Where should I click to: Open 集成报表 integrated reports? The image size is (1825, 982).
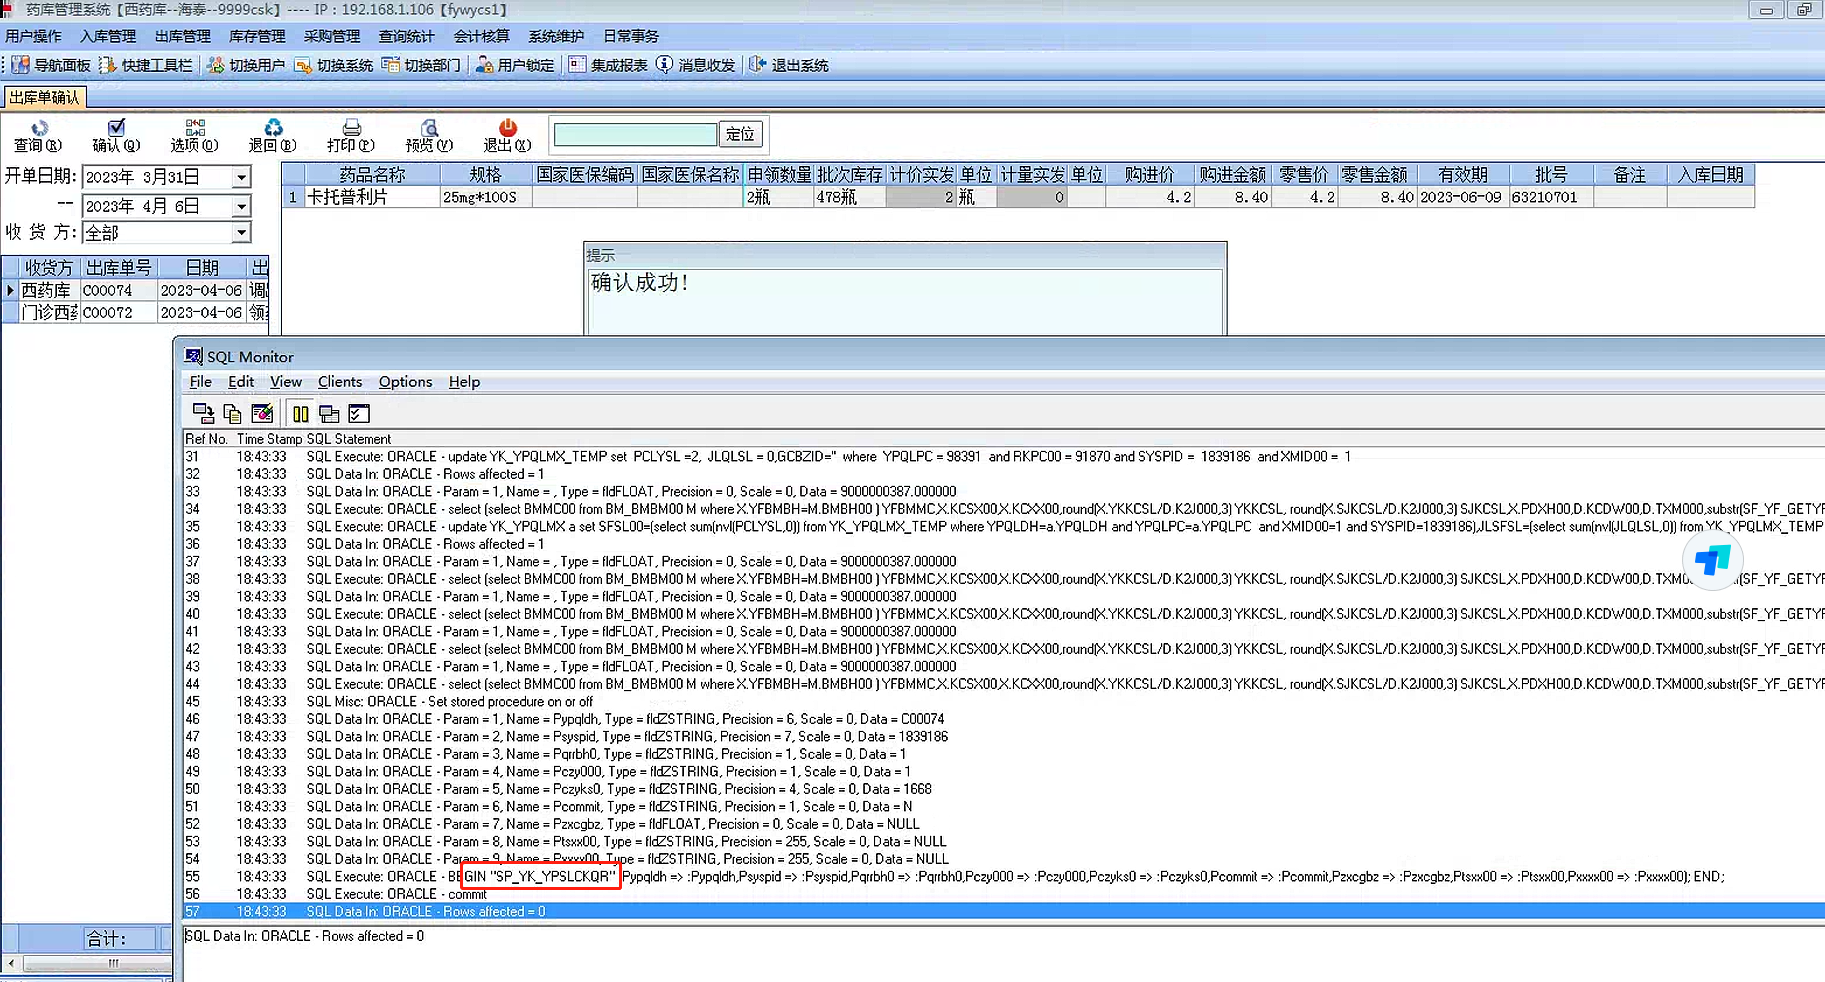click(x=608, y=65)
